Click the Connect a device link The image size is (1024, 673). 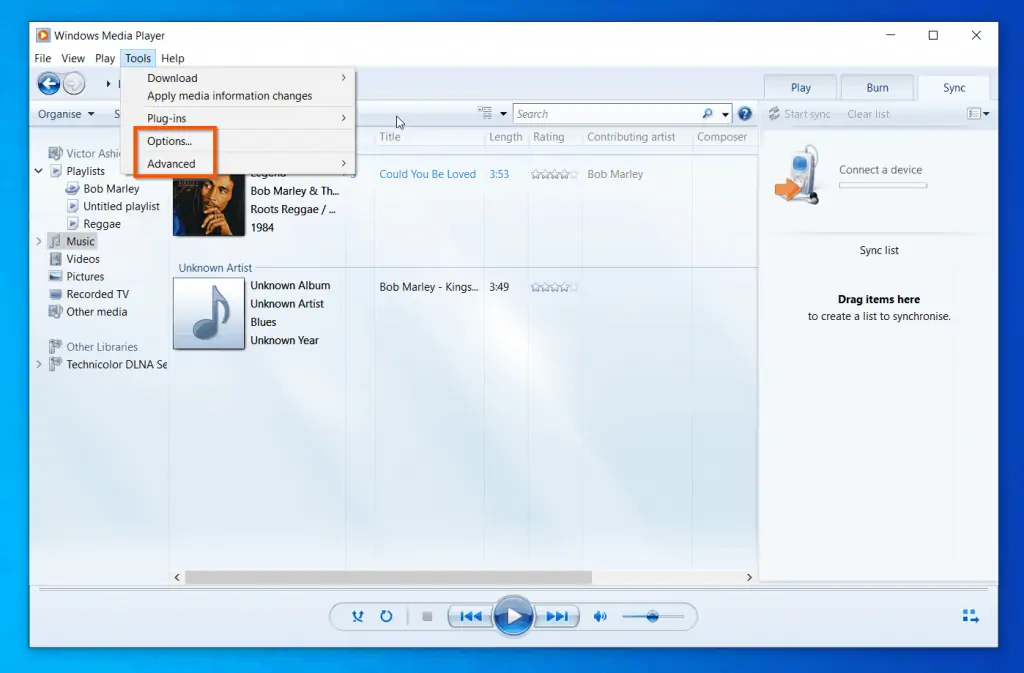(x=881, y=170)
